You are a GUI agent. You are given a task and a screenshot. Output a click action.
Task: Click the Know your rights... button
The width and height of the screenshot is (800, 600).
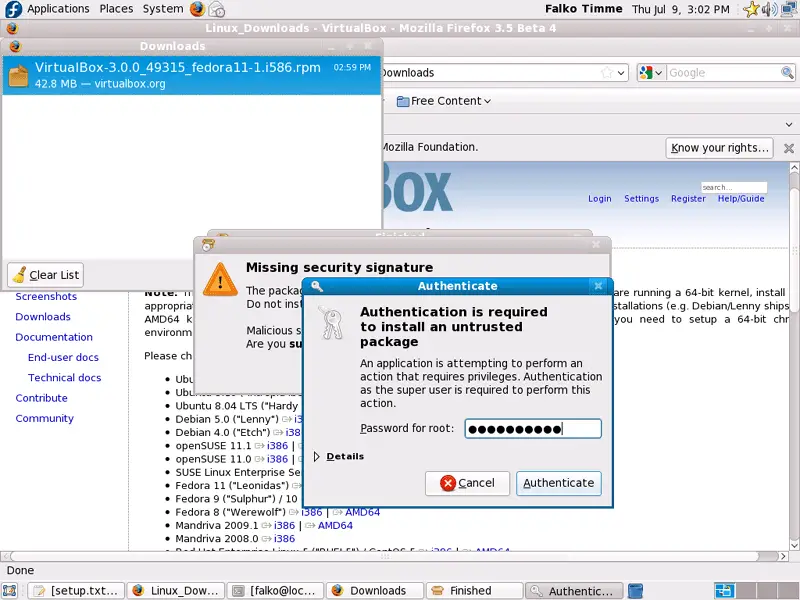pos(719,148)
